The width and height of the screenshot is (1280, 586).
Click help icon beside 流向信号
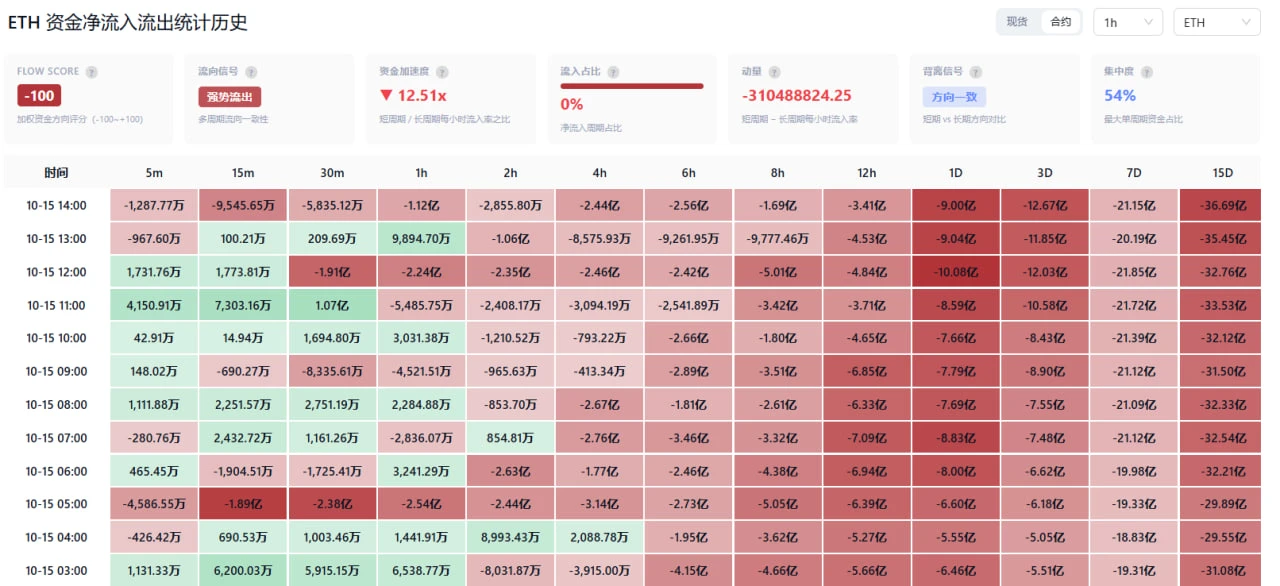(x=251, y=72)
